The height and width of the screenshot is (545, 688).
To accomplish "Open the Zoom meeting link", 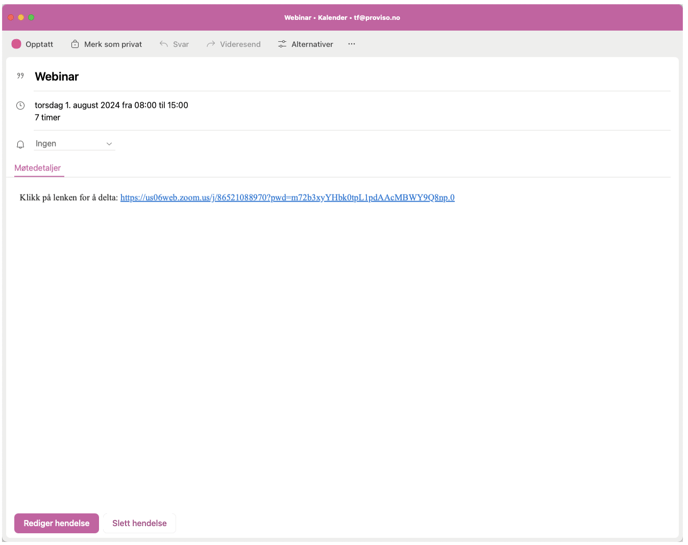I will tap(287, 198).
